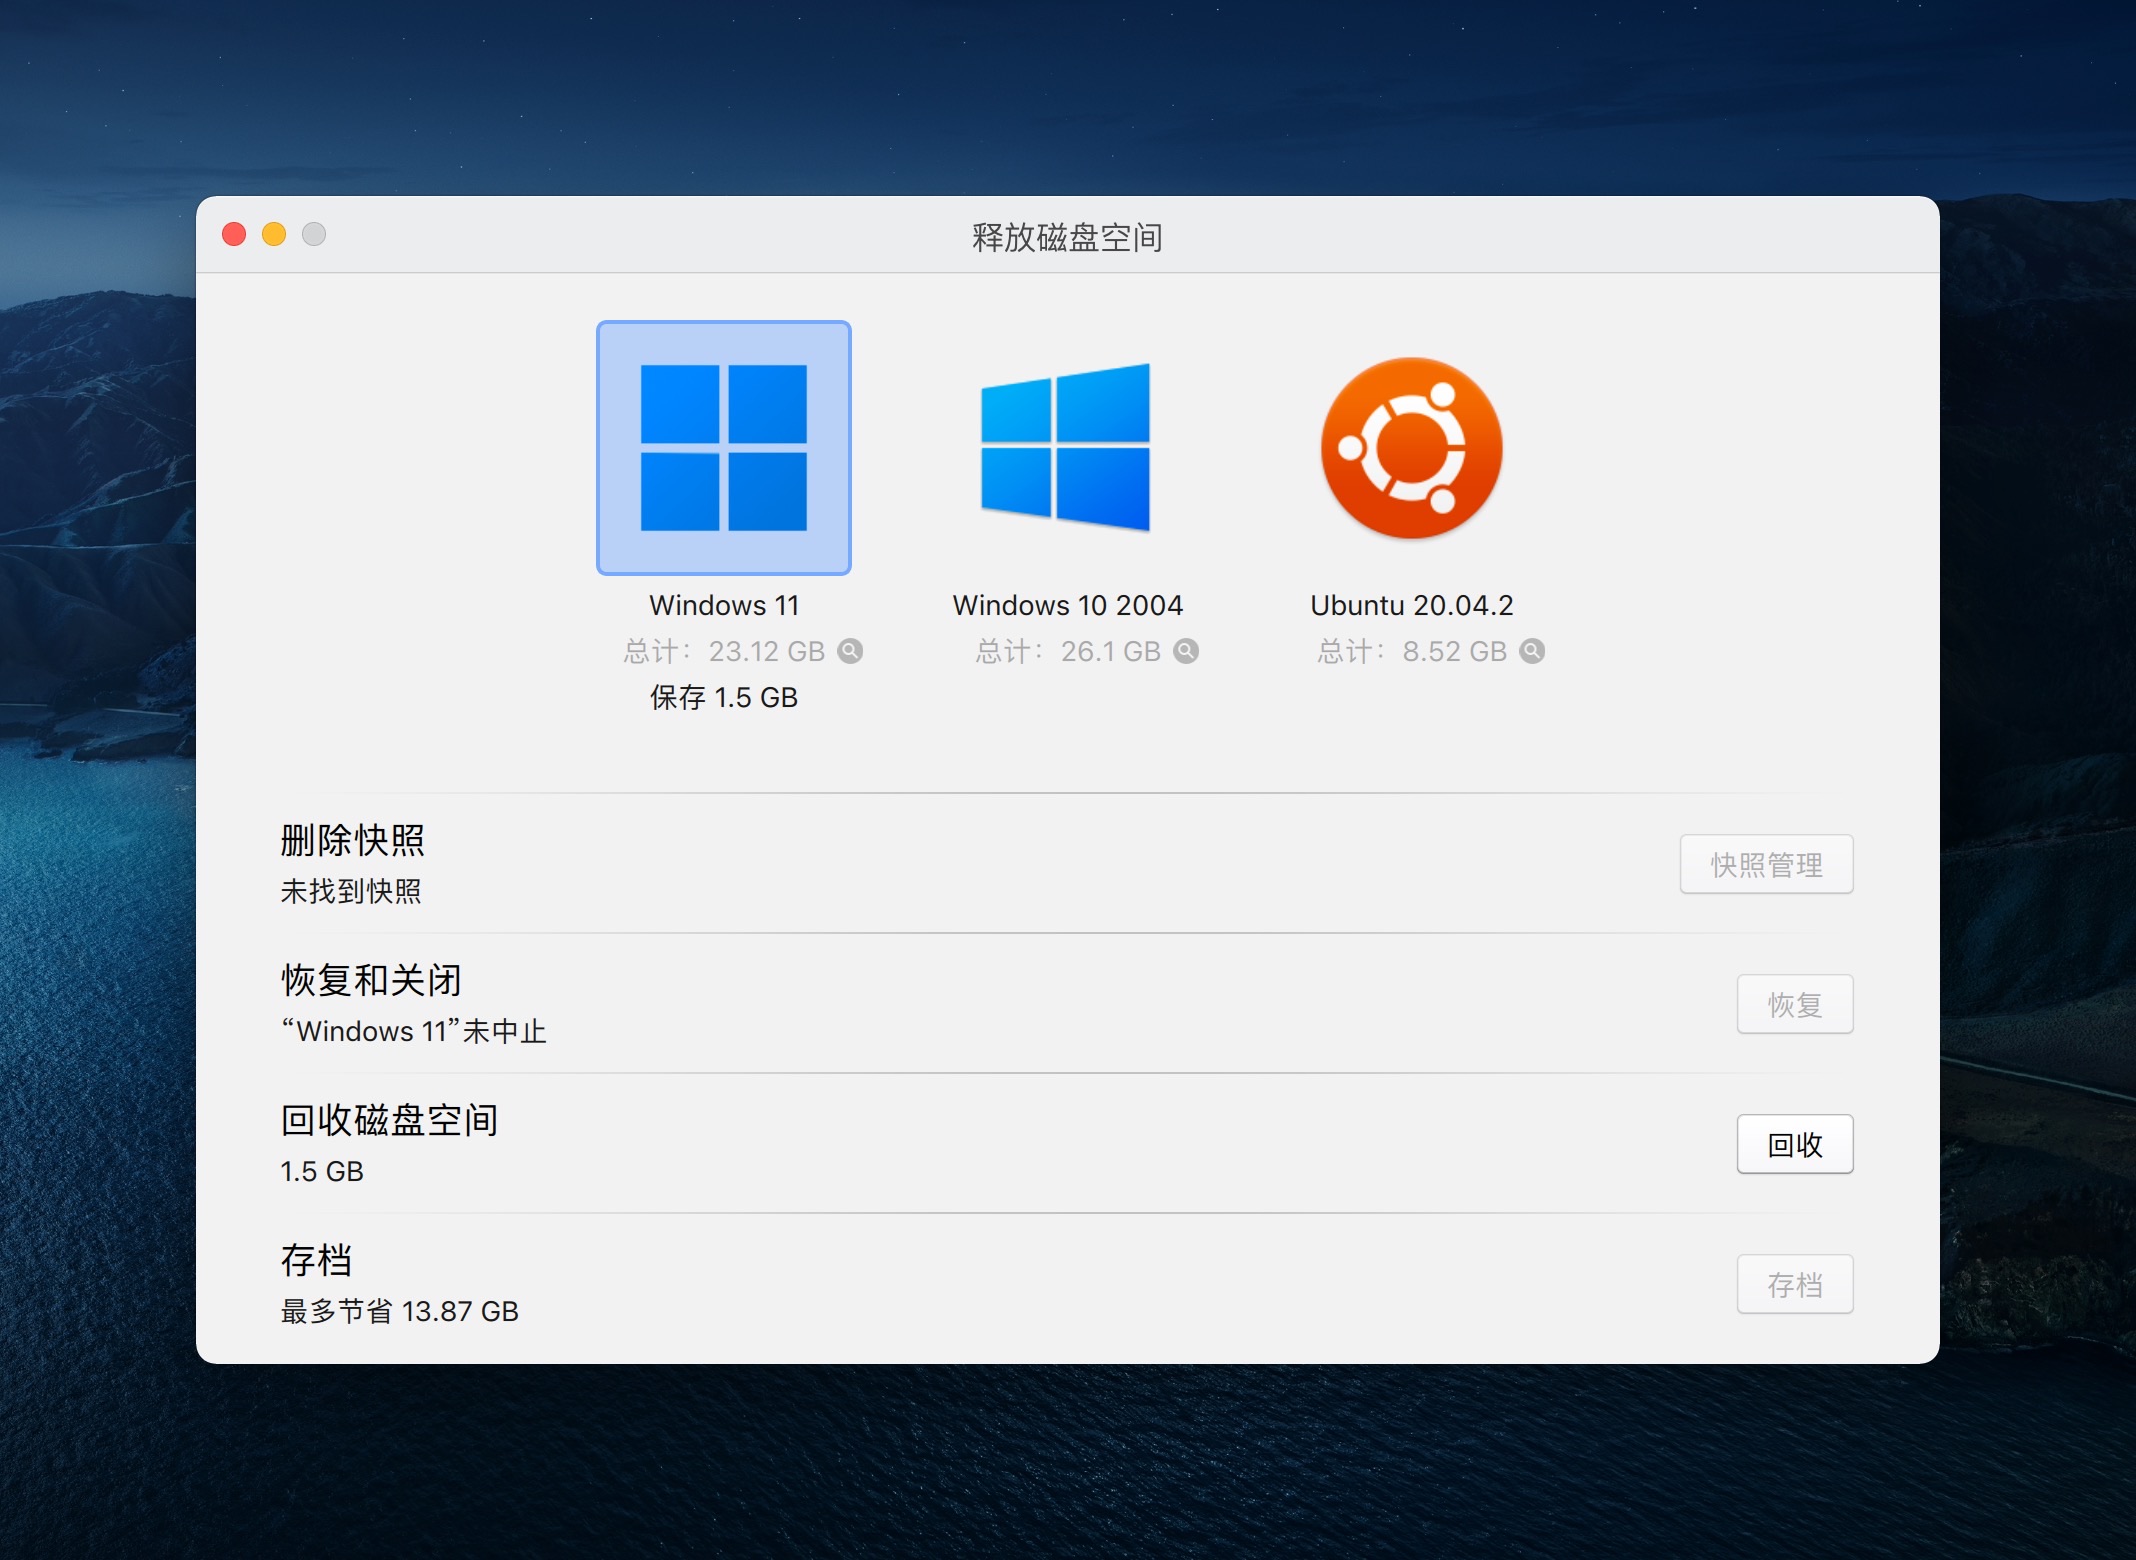This screenshot has width=2136, height=1560.
Task: Select the Windows 10 2004 virtual machine icon
Action: pos(1066,447)
